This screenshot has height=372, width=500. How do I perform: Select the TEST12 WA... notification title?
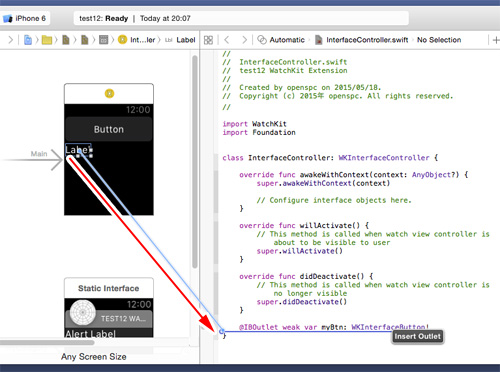pos(123,319)
